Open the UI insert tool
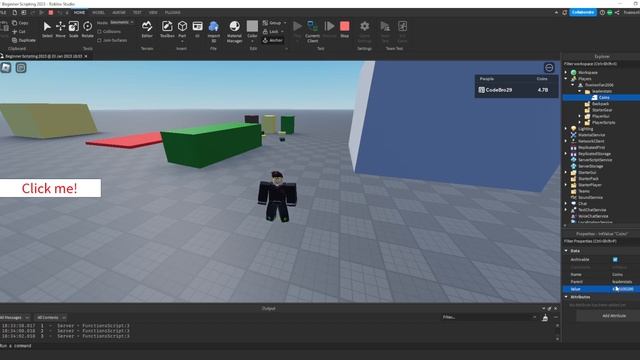640x360 pixels. [x=198, y=29]
